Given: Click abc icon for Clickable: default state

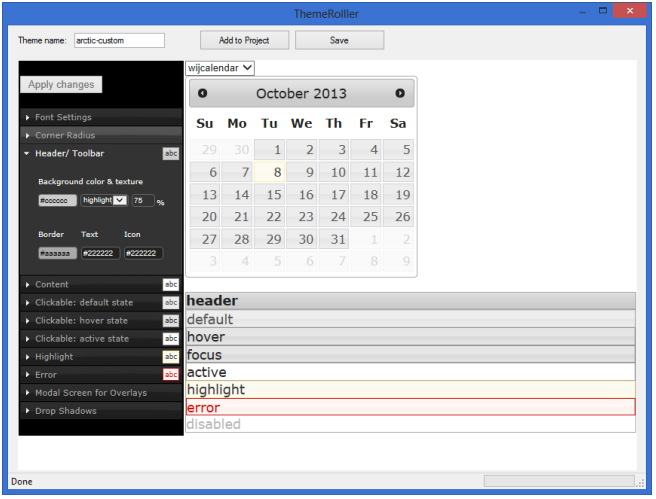Looking at the screenshot, I should click(x=171, y=303).
